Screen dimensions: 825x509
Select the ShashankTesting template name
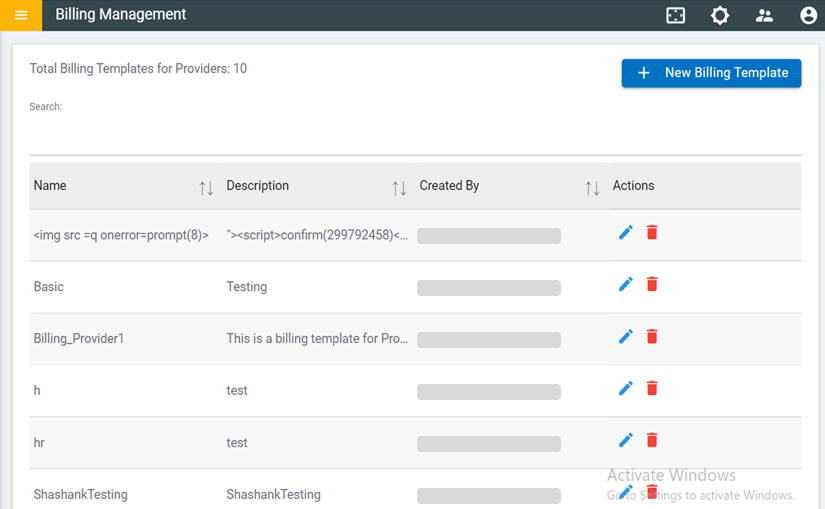(81, 494)
